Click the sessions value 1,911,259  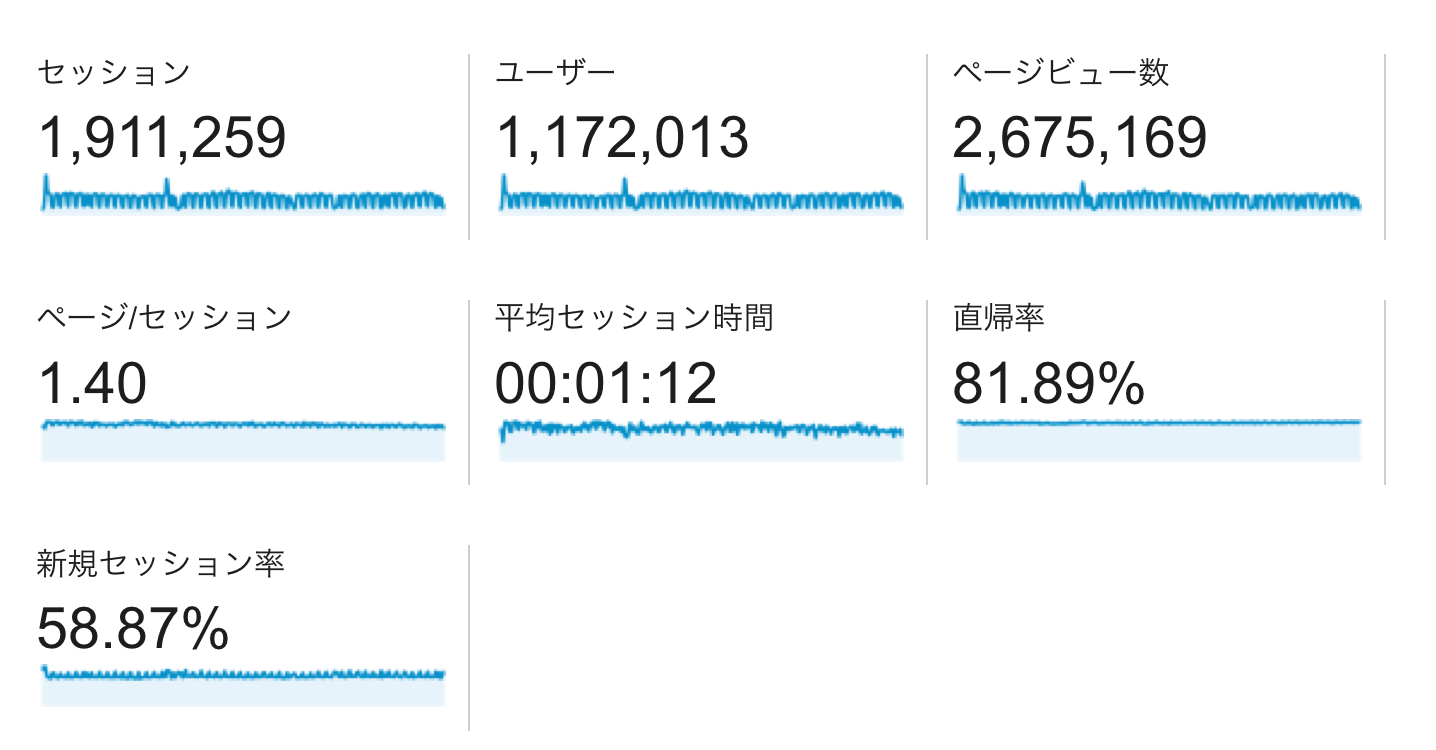click(162, 138)
